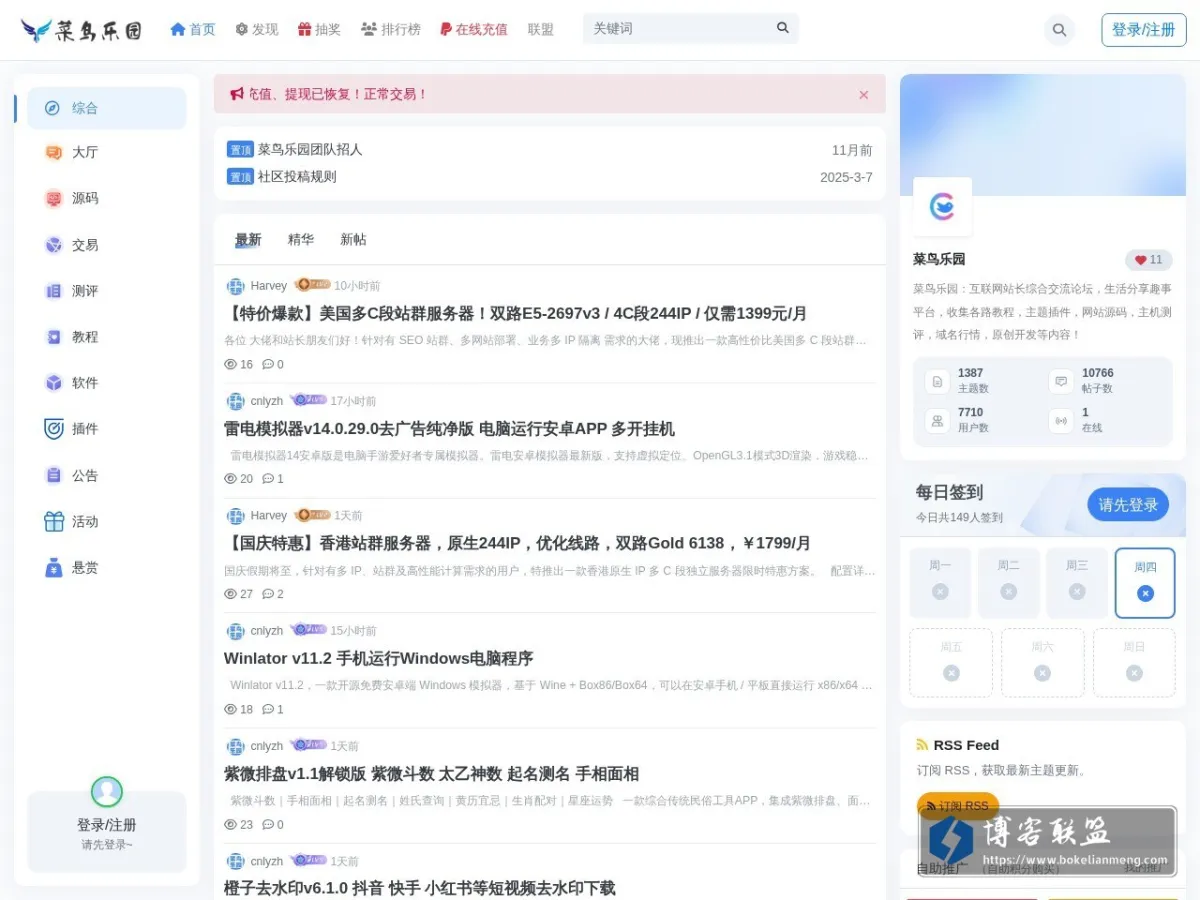Screen dimensions: 1200x900
Task: Click the 主题数 document icon
Action: point(937,381)
